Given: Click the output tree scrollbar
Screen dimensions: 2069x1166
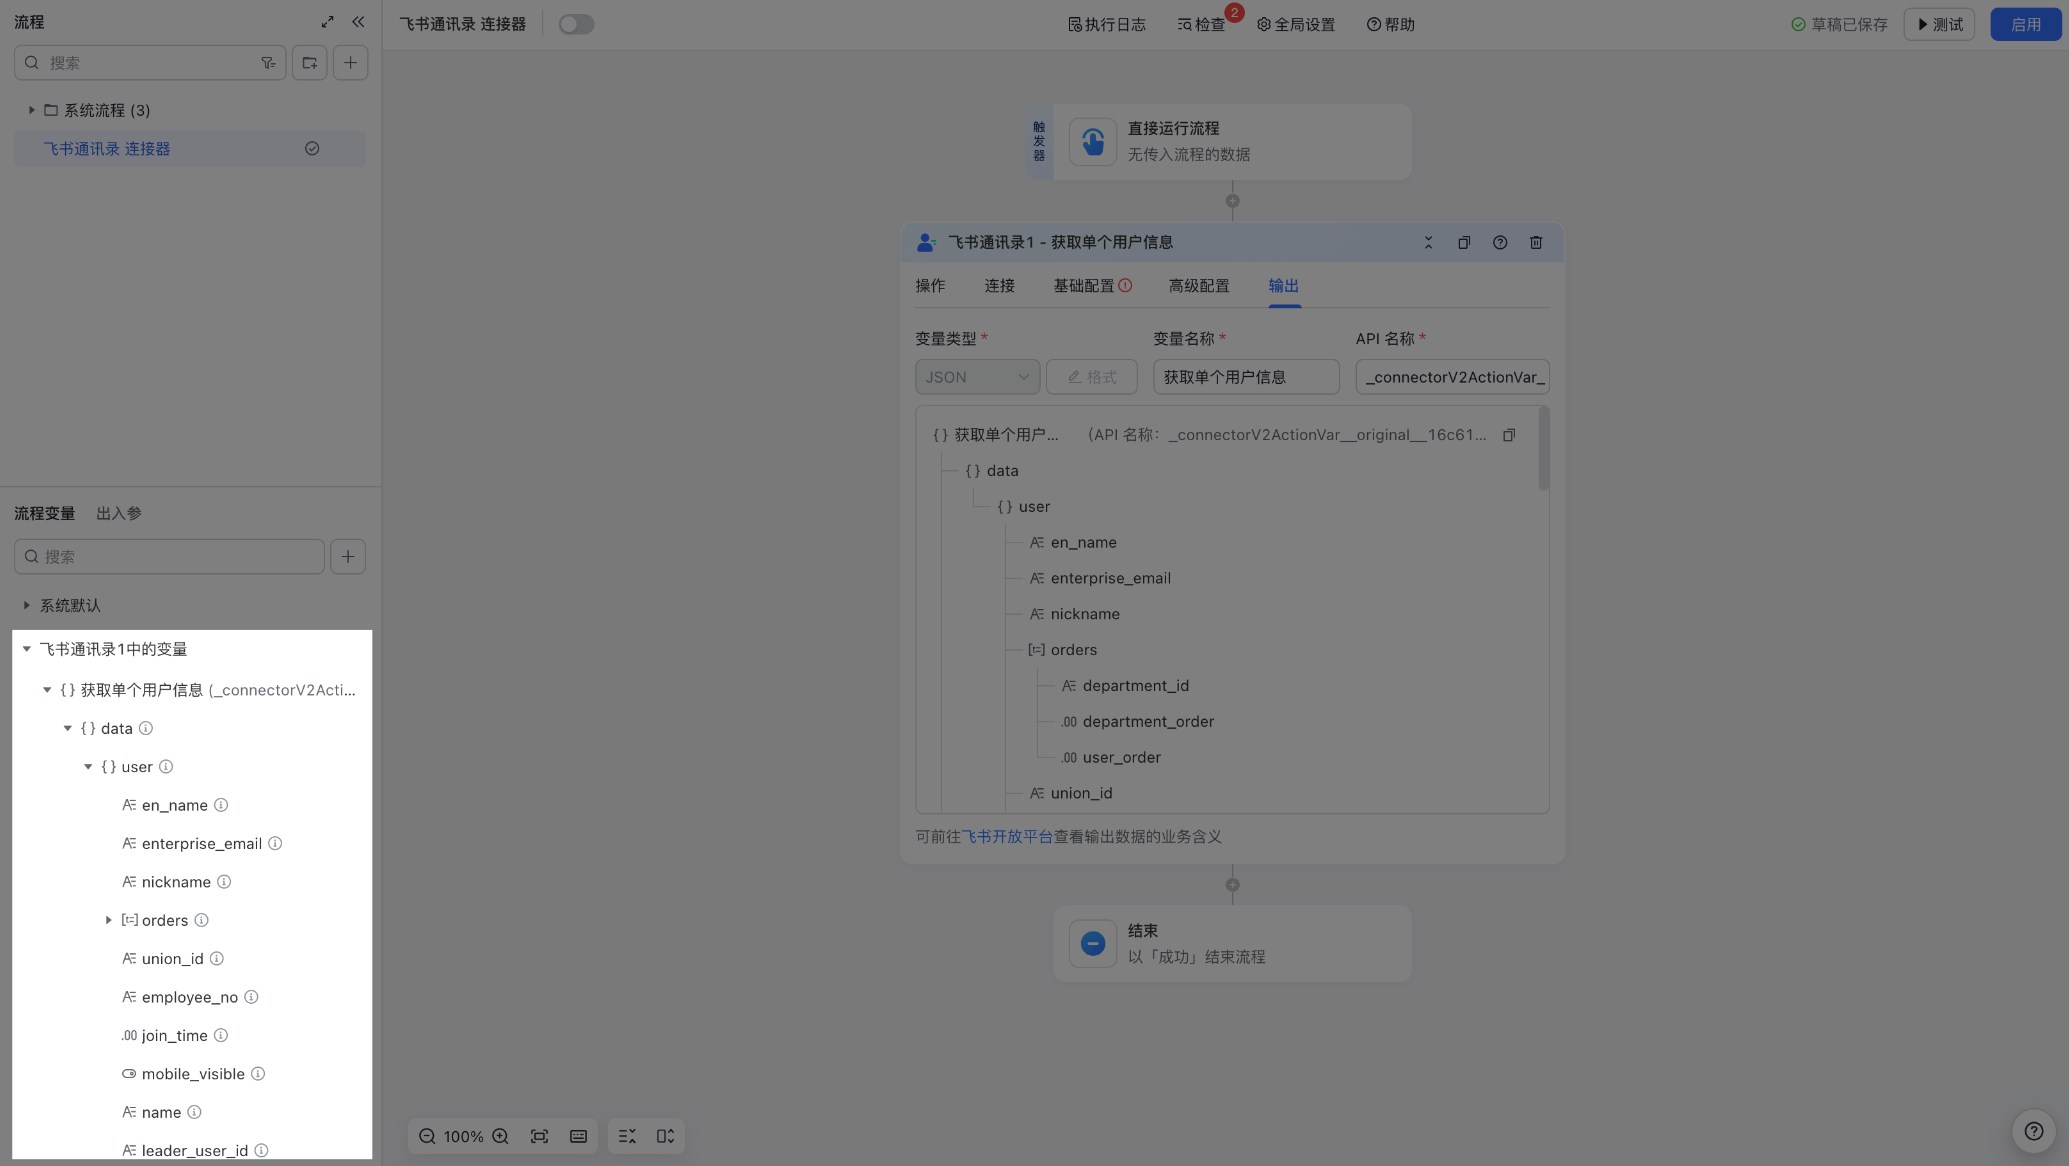Looking at the screenshot, I should coord(1544,448).
